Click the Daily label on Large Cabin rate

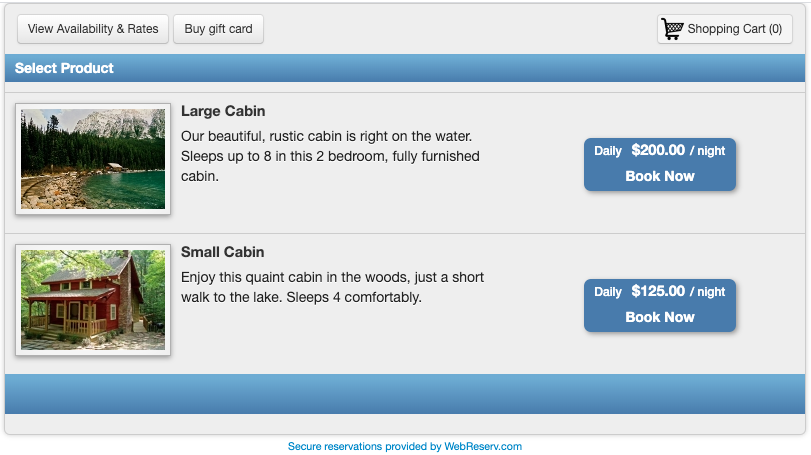[608, 151]
